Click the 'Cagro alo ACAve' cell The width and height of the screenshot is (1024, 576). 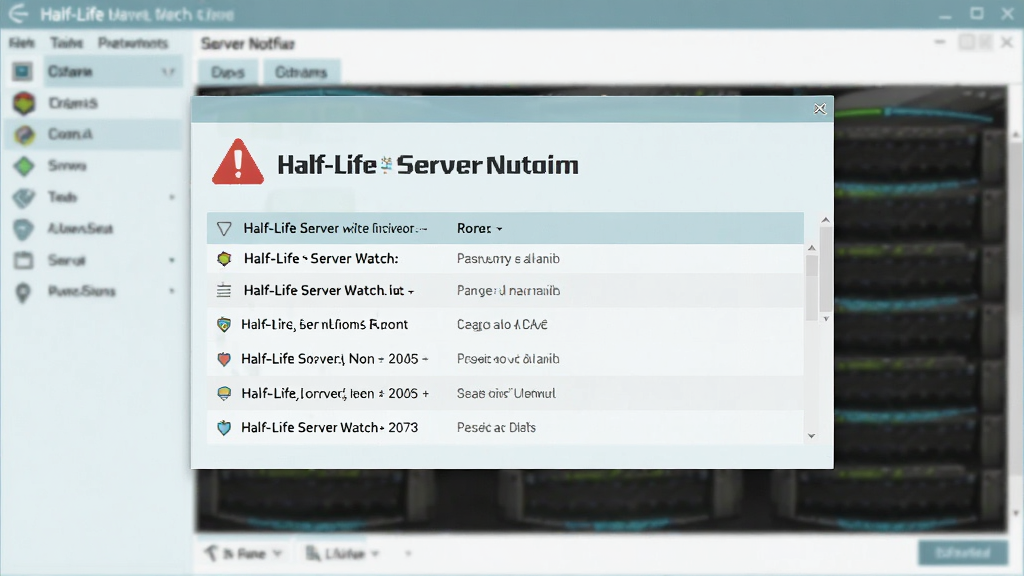coord(502,325)
